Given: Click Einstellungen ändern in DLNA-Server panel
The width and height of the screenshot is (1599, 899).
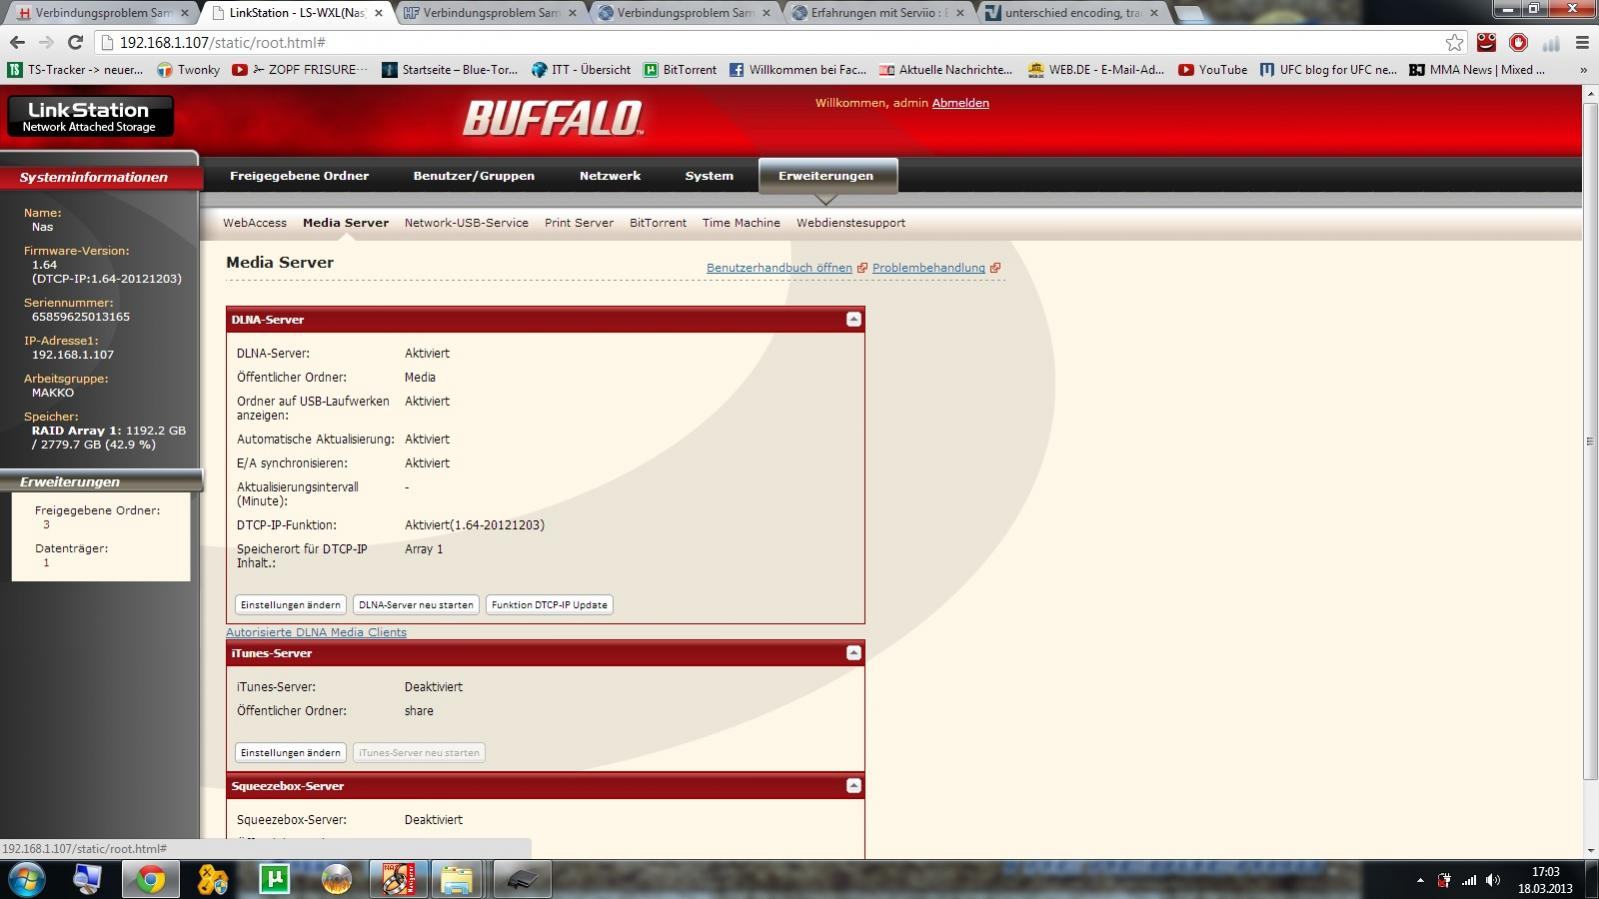Looking at the screenshot, I should click(x=290, y=604).
